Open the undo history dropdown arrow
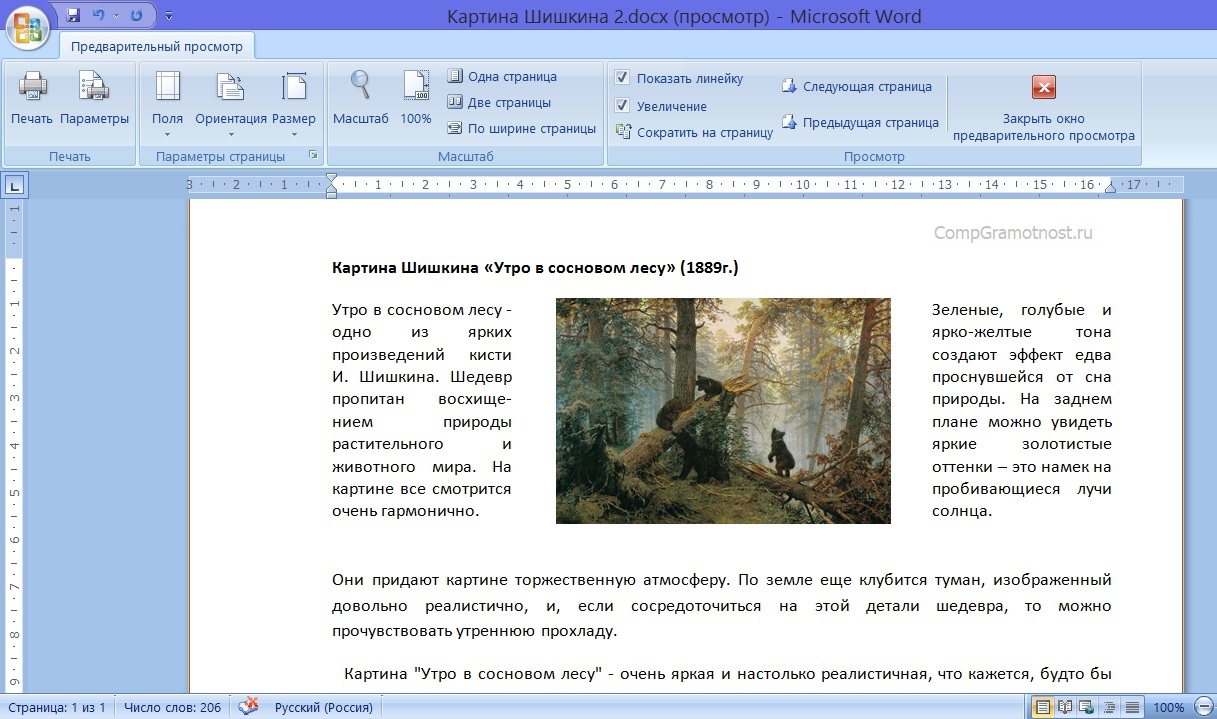This screenshot has height=719, width=1217. pyautogui.click(x=115, y=16)
